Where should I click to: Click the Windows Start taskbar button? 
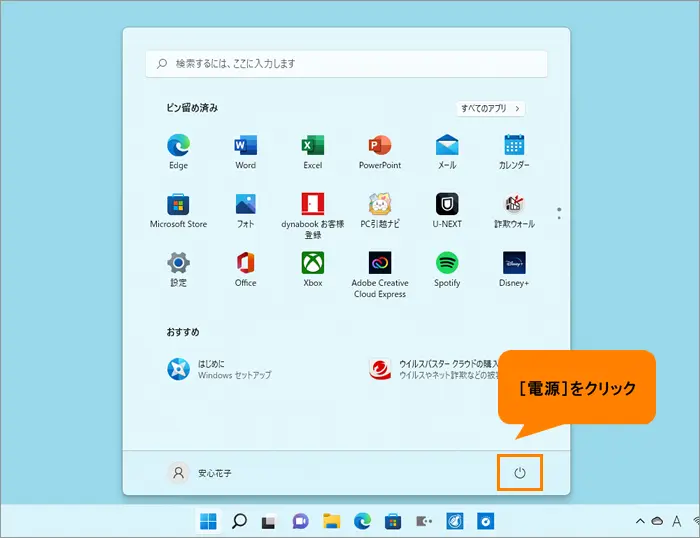coord(208,521)
